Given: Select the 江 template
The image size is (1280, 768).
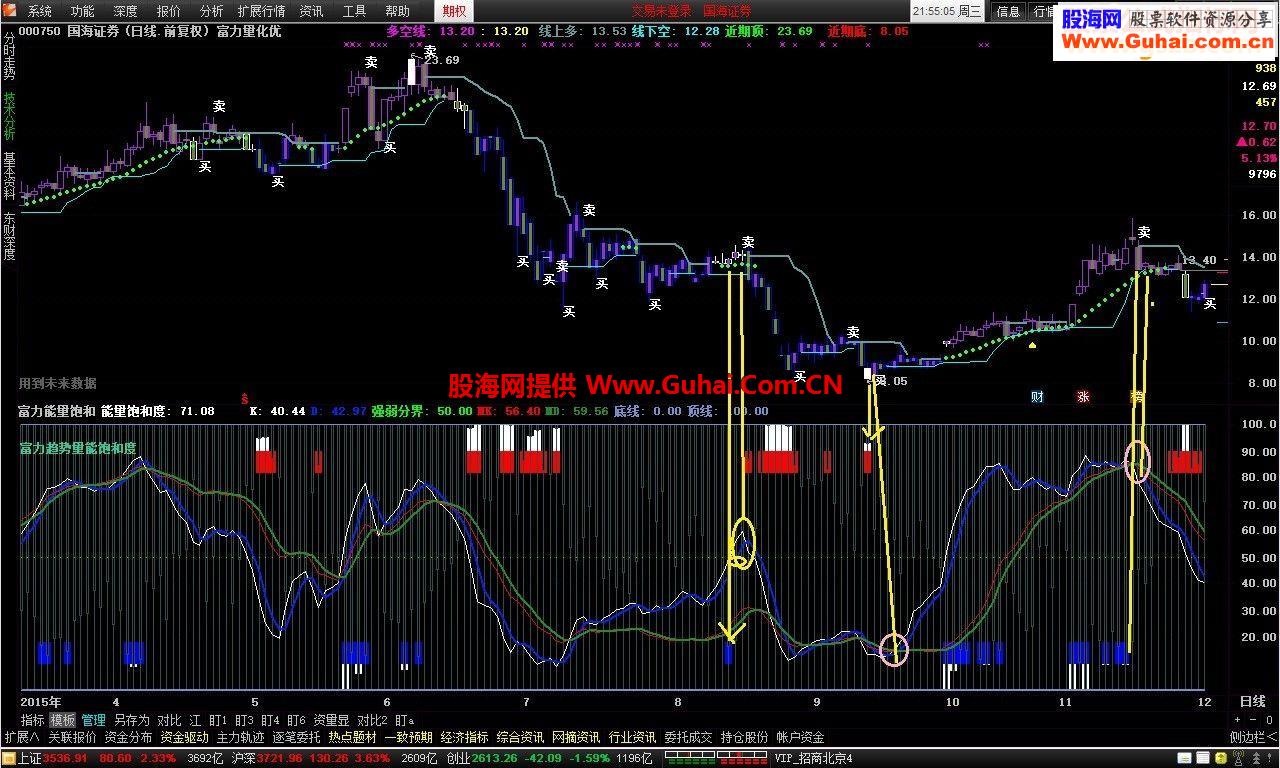Looking at the screenshot, I should (x=195, y=720).
